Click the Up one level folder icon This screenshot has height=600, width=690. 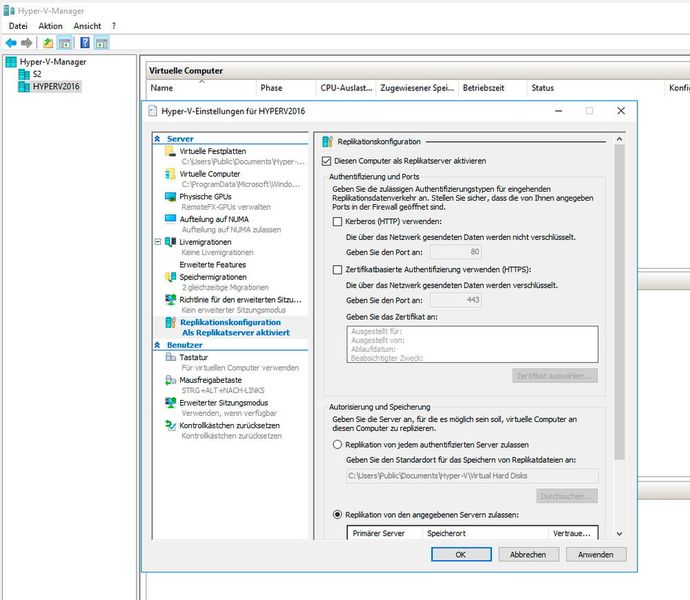pyautogui.click(x=48, y=43)
